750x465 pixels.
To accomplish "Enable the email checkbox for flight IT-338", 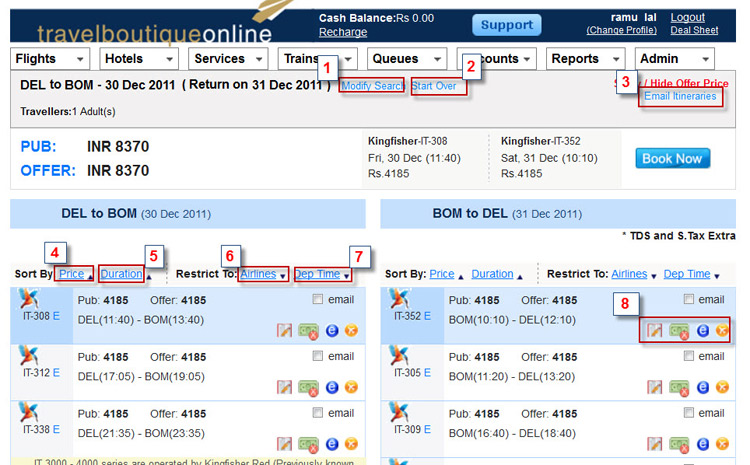I will click(318, 413).
